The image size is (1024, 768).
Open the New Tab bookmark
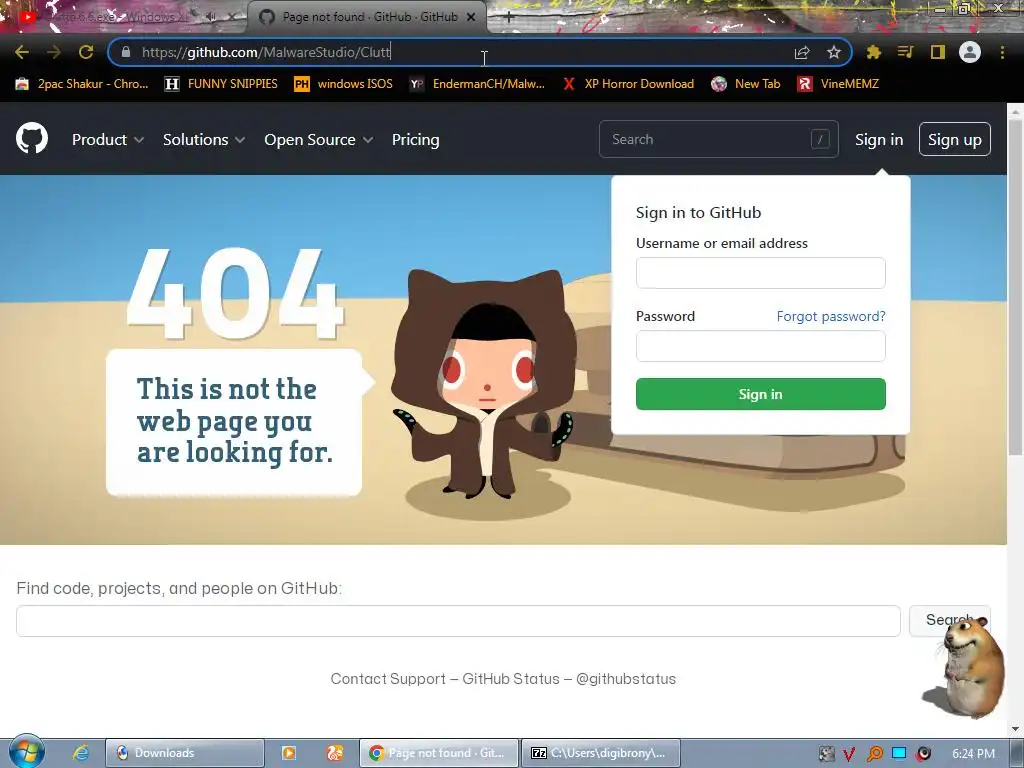tap(746, 84)
